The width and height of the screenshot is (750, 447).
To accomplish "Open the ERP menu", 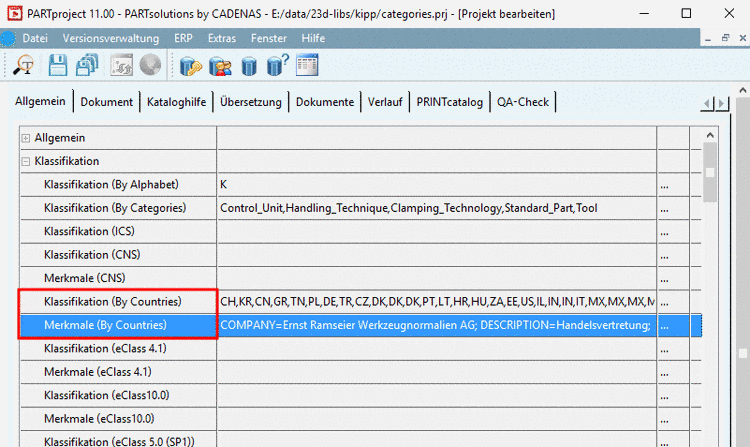I will [183, 38].
